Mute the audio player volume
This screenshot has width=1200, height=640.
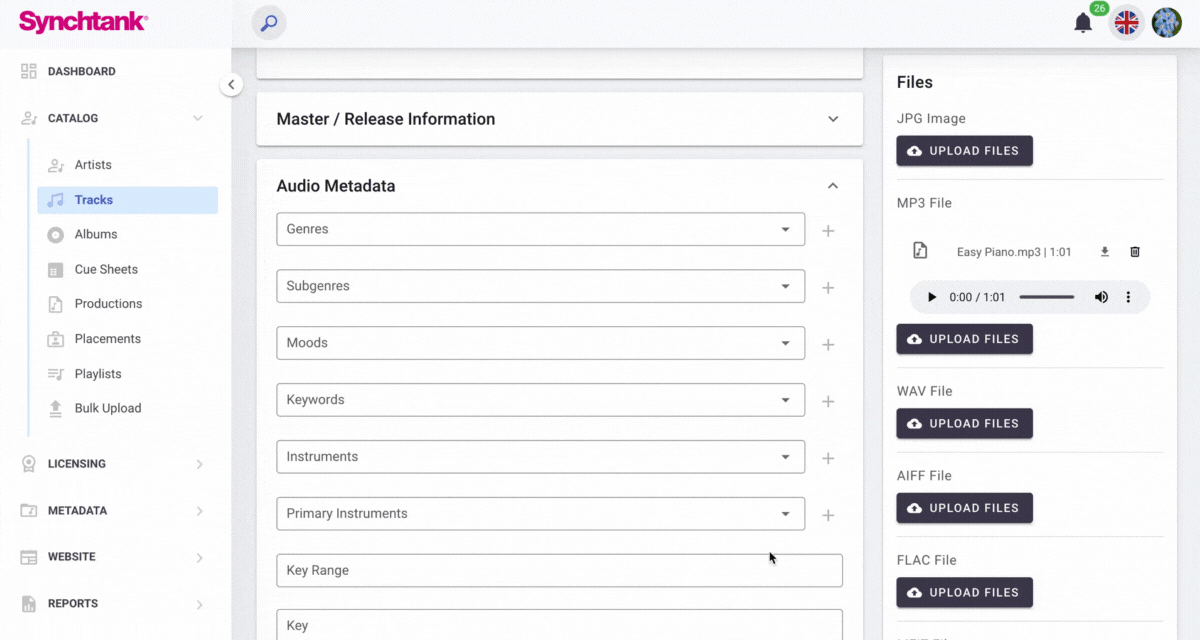point(1101,297)
